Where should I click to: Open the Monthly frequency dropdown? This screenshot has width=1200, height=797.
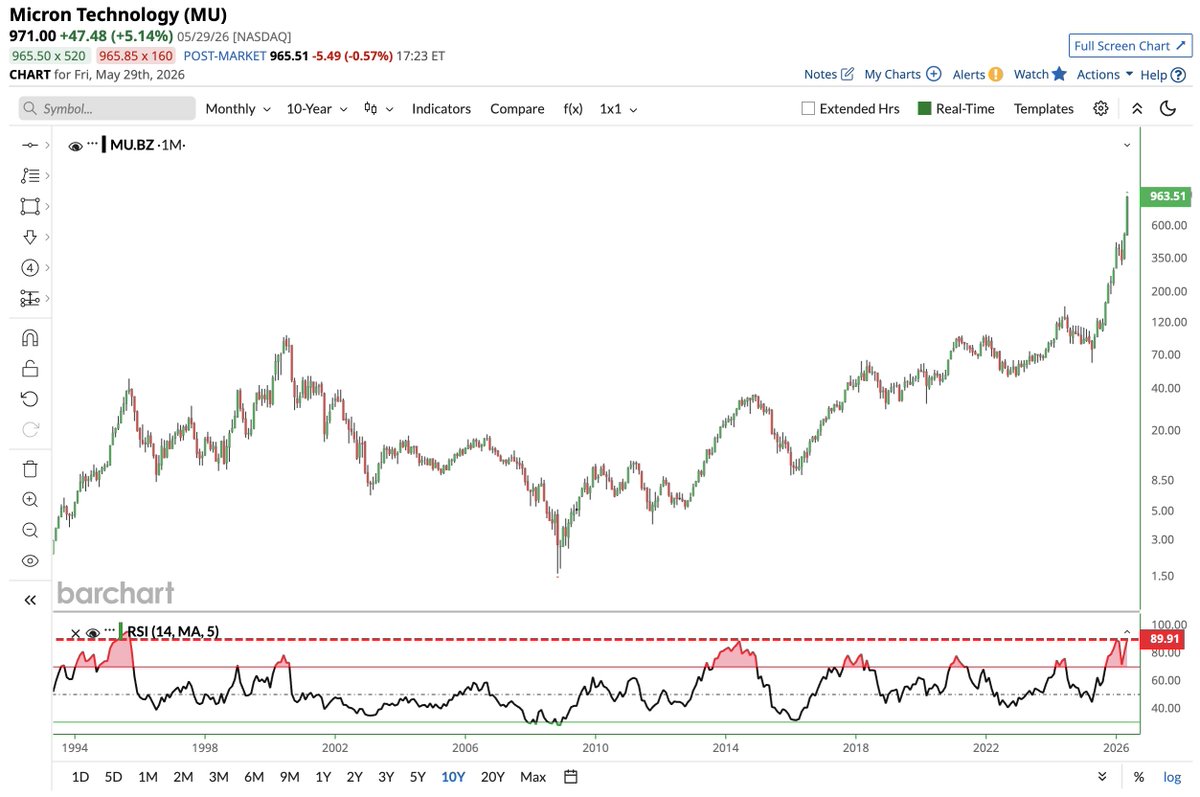point(238,109)
